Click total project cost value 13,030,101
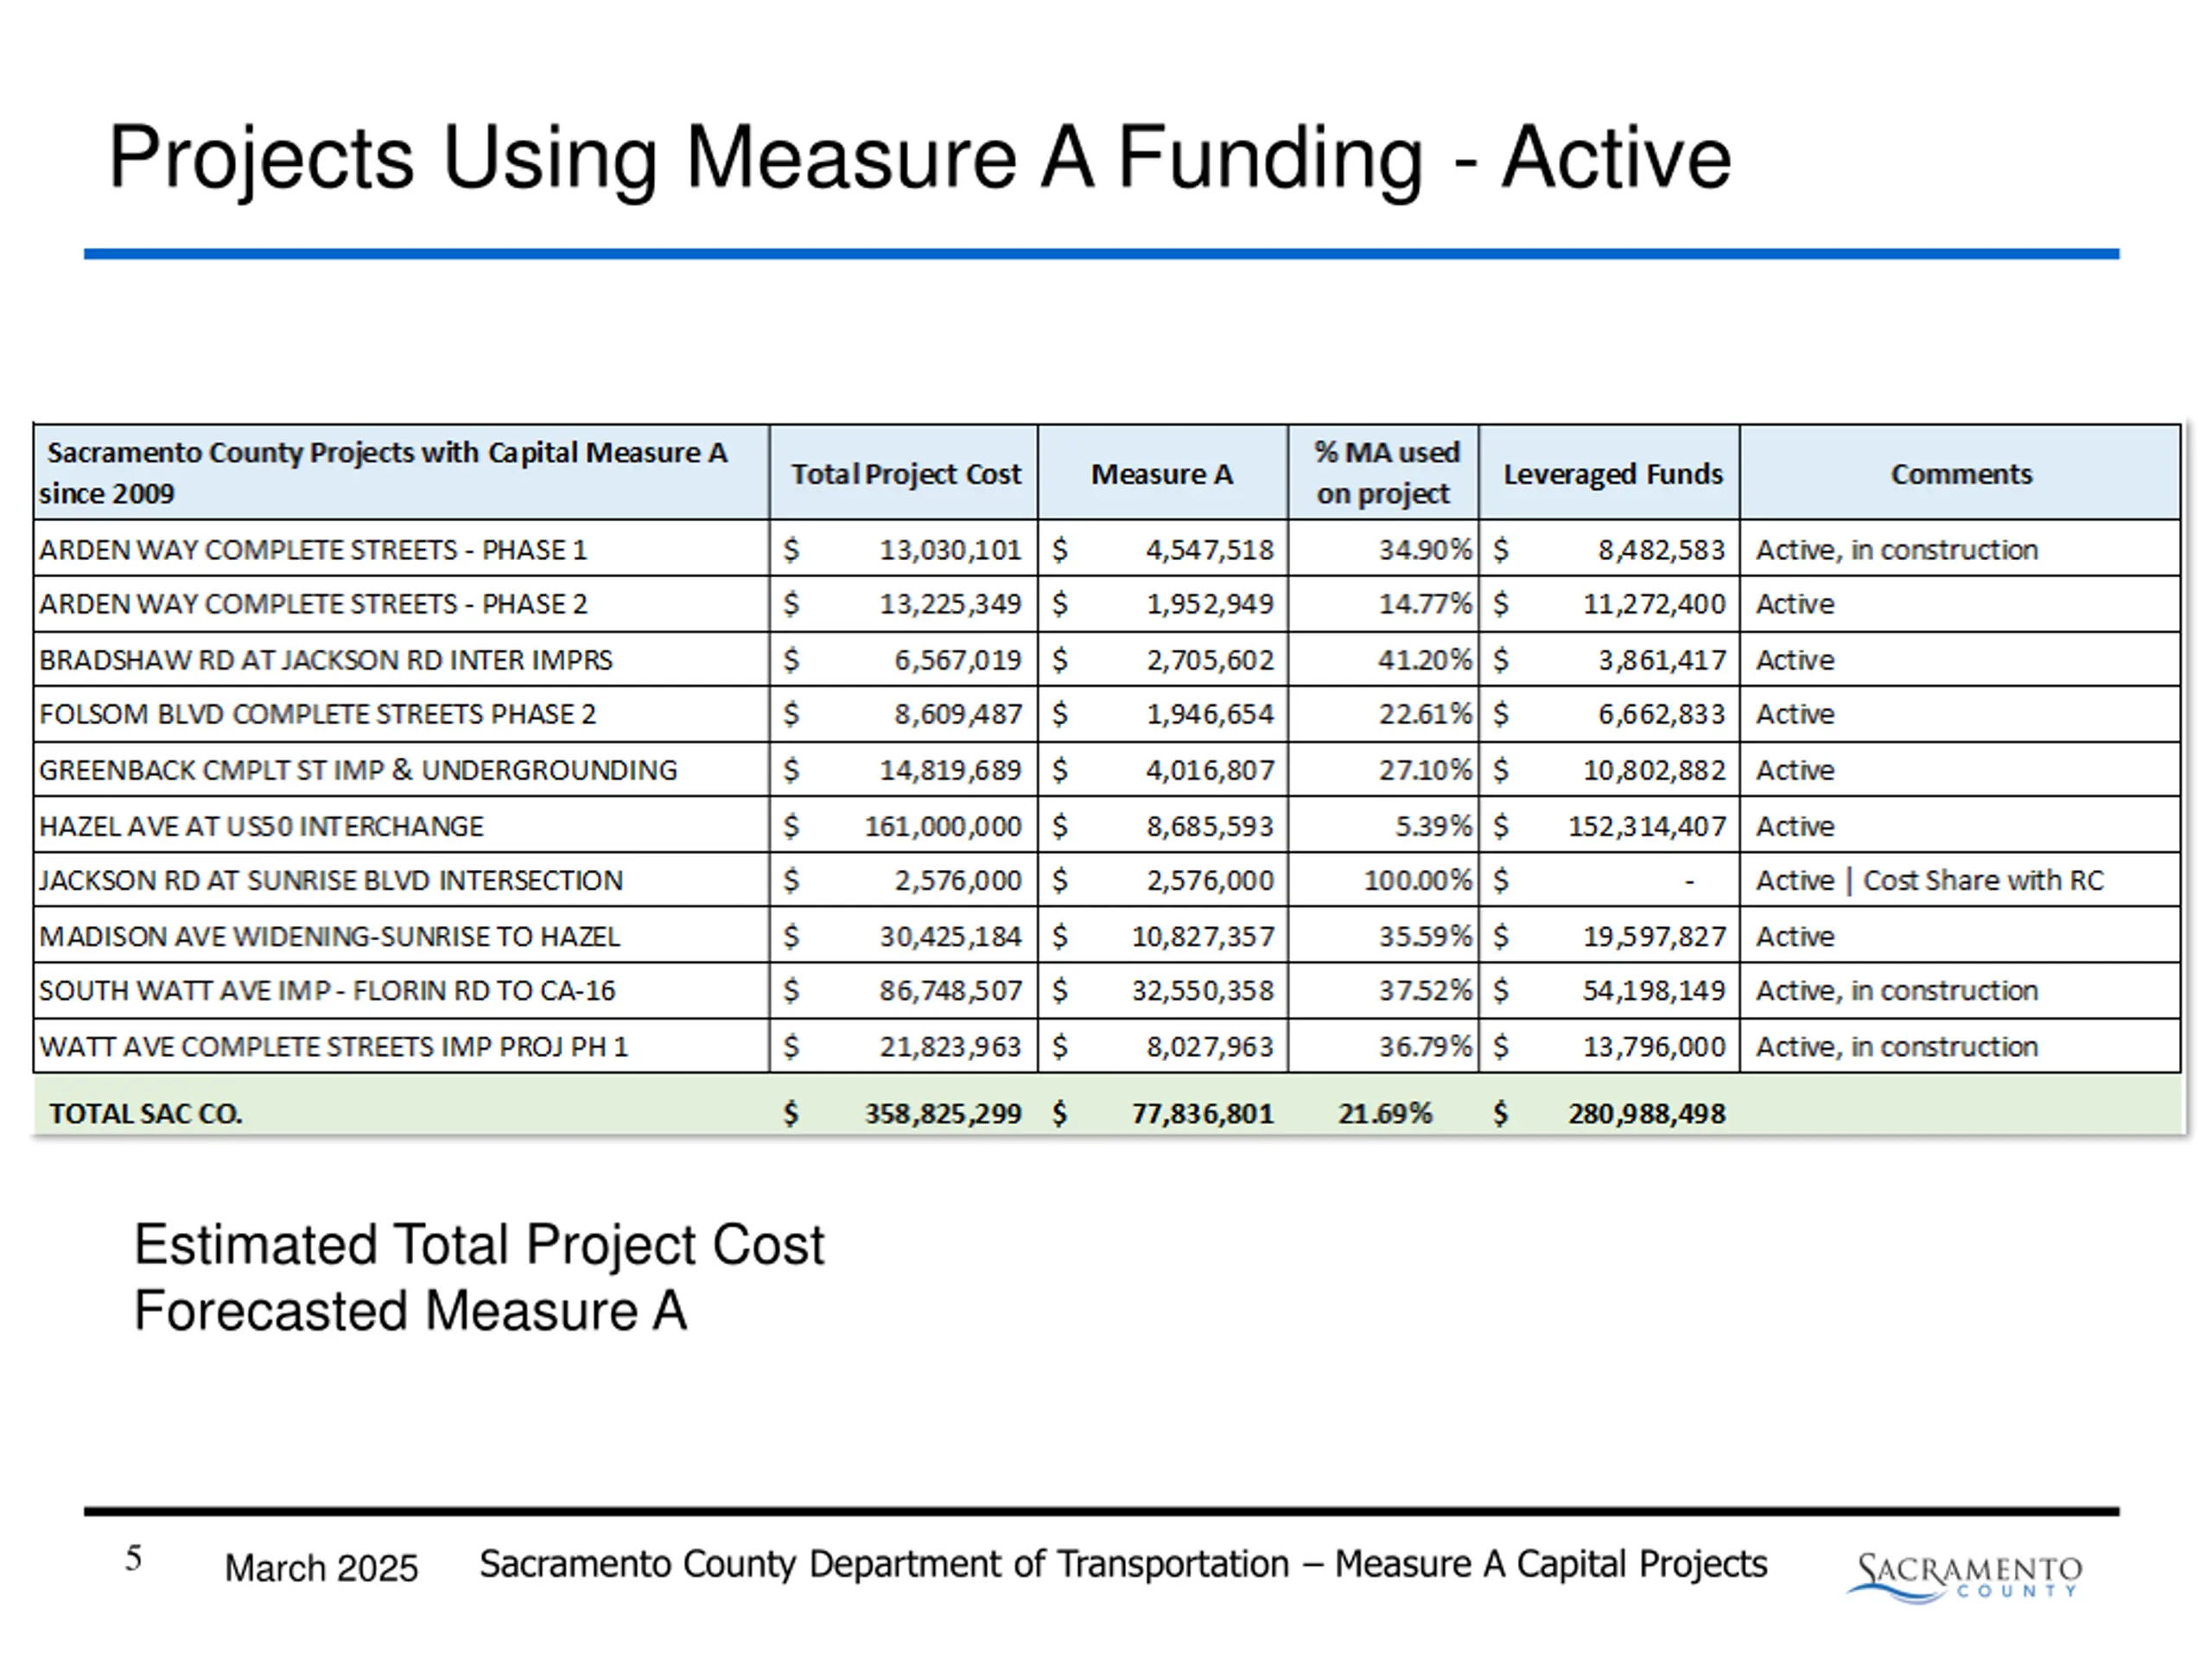 pos(950,550)
